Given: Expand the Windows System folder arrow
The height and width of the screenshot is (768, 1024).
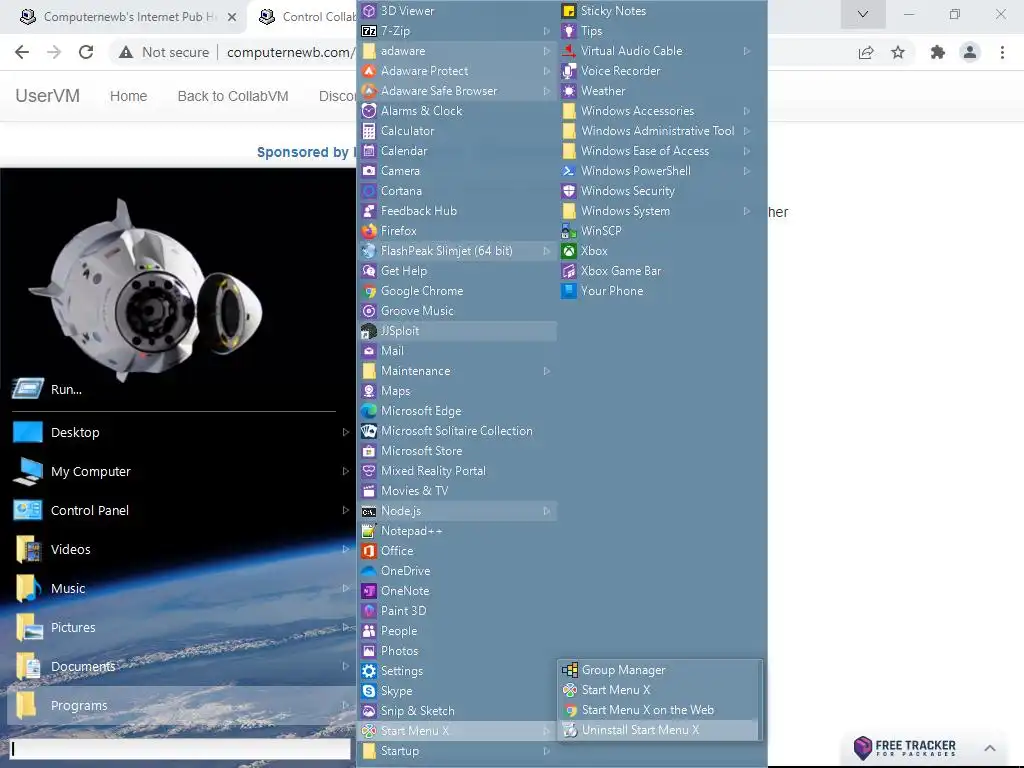Looking at the screenshot, I should pyautogui.click(x=746, y=211).
